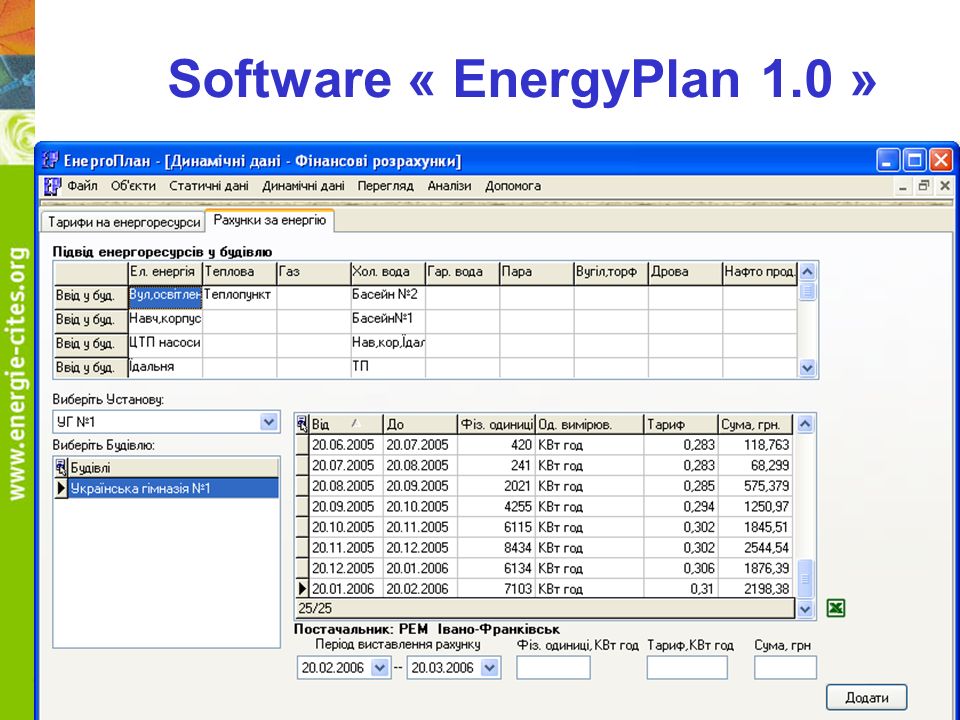Select Українська гімназія №1 building row
This screenshot has width=960, height=720.
tap(173, 489)
